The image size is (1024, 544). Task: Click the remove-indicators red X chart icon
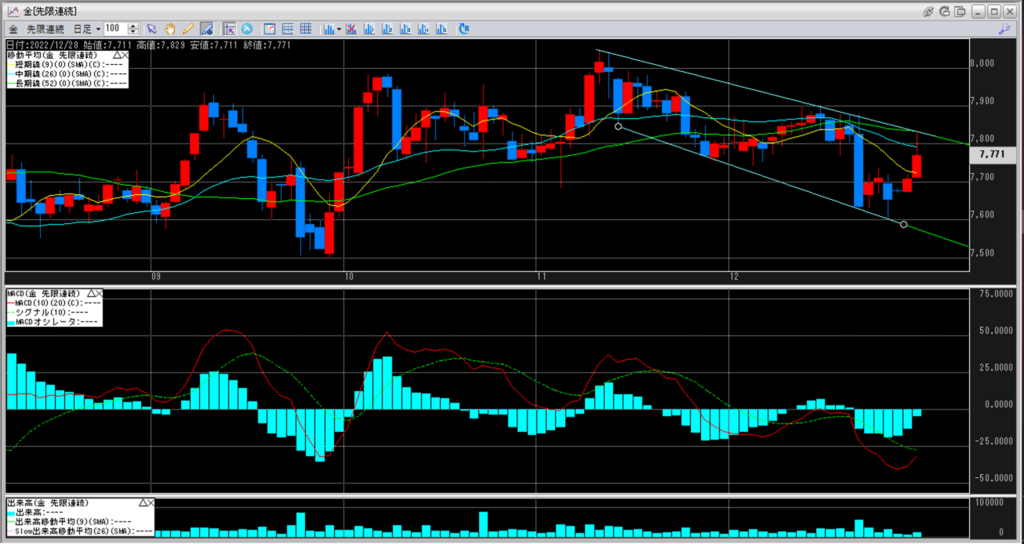point(351,29)
